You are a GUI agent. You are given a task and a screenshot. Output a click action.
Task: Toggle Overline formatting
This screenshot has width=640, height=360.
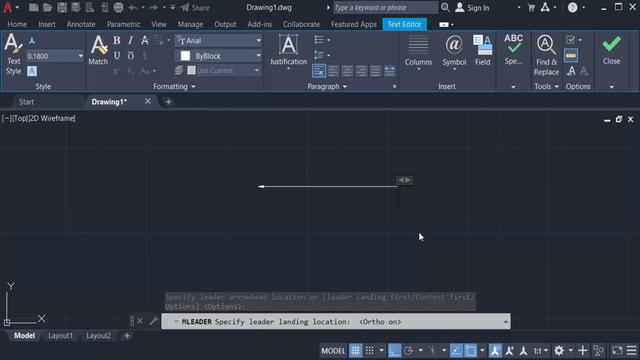click(131, 56)
